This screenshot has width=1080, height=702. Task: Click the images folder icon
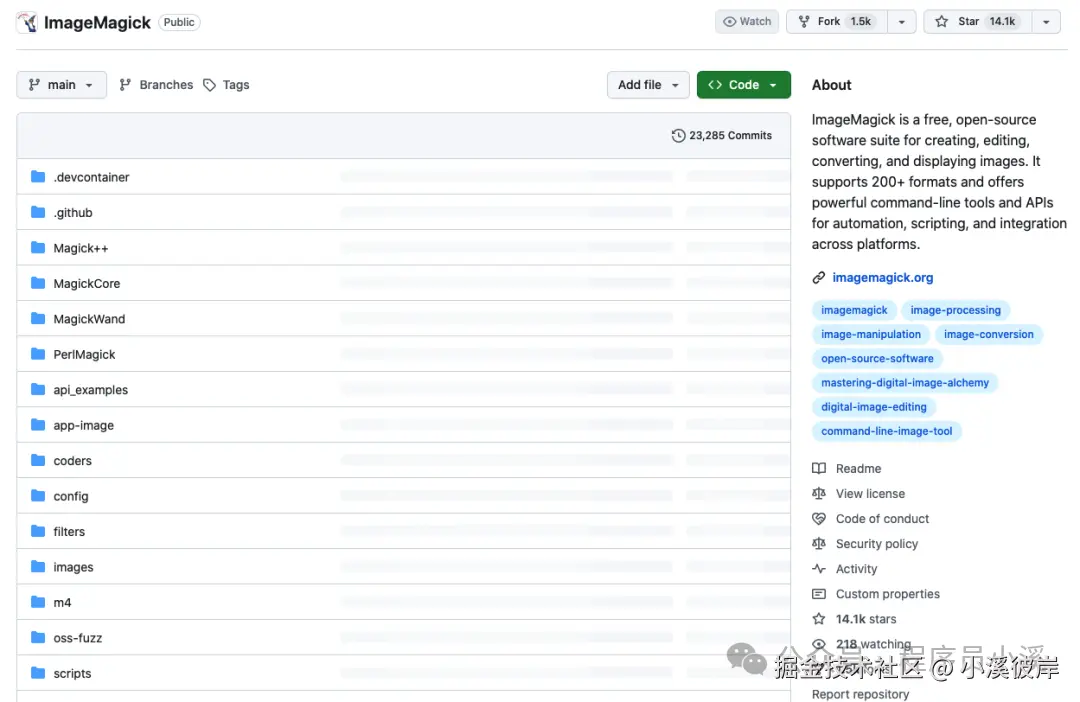click(38, 567)
